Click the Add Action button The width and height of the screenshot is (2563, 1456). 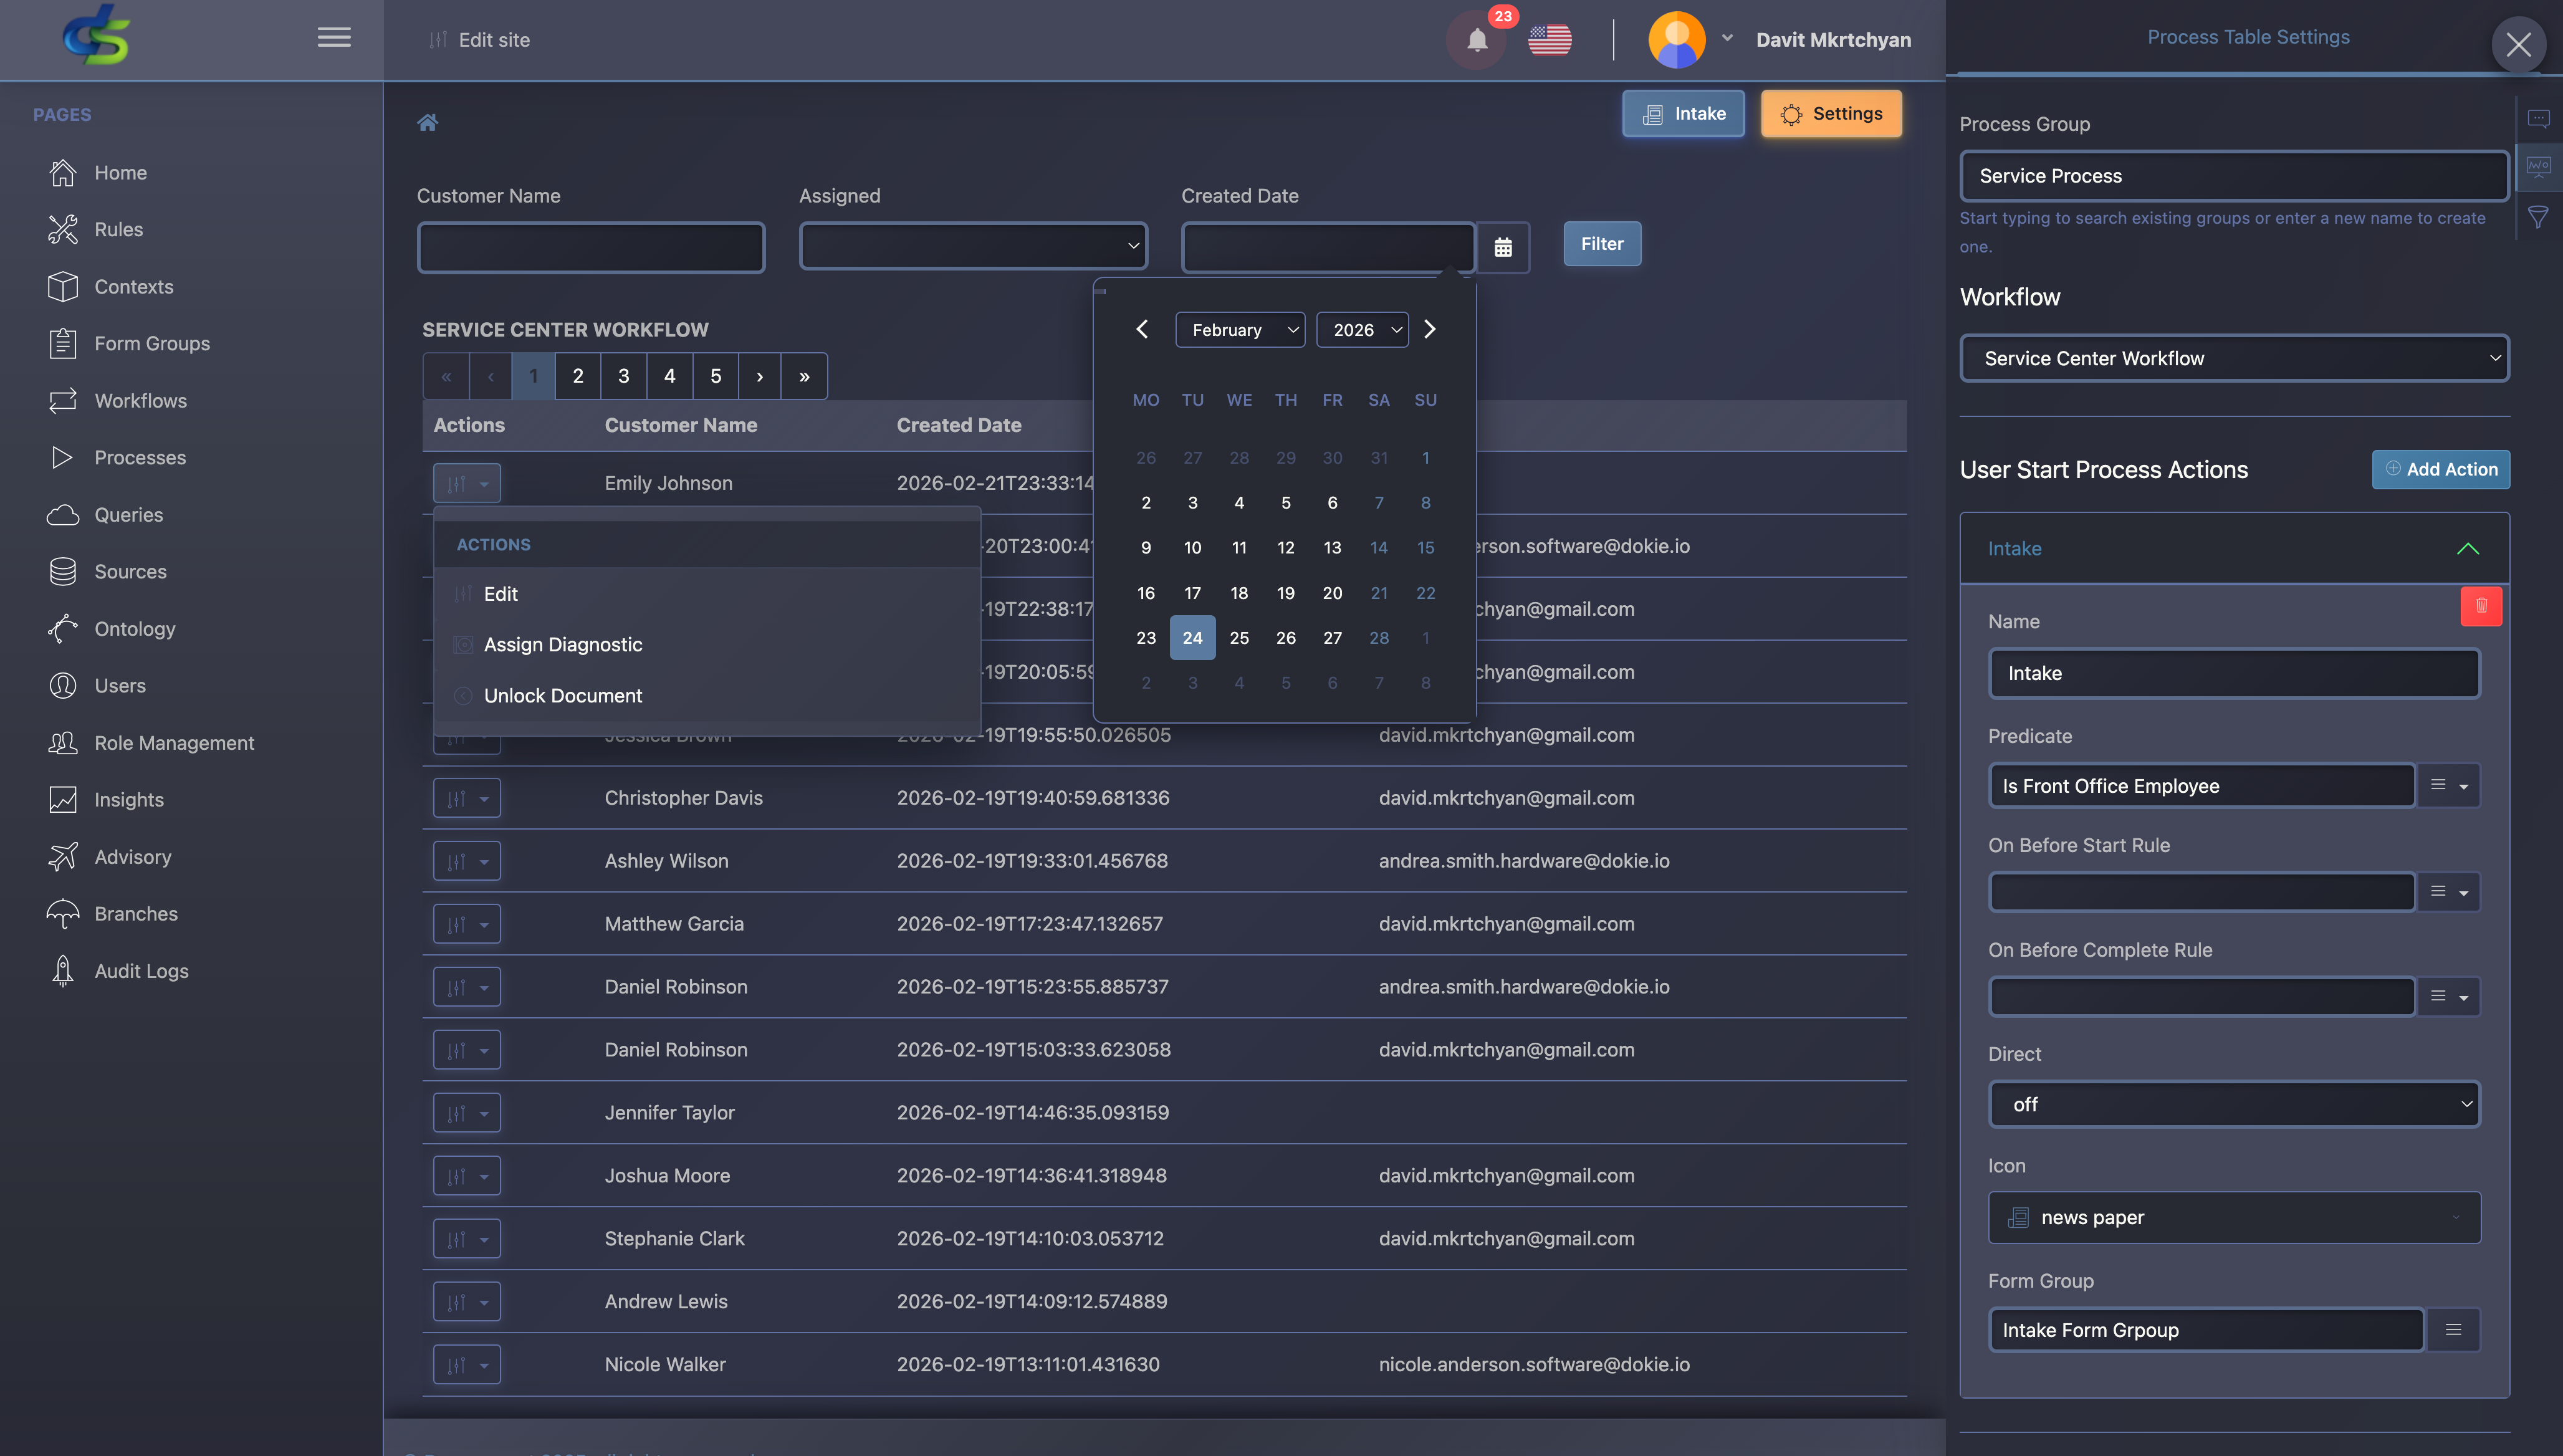2440,469
